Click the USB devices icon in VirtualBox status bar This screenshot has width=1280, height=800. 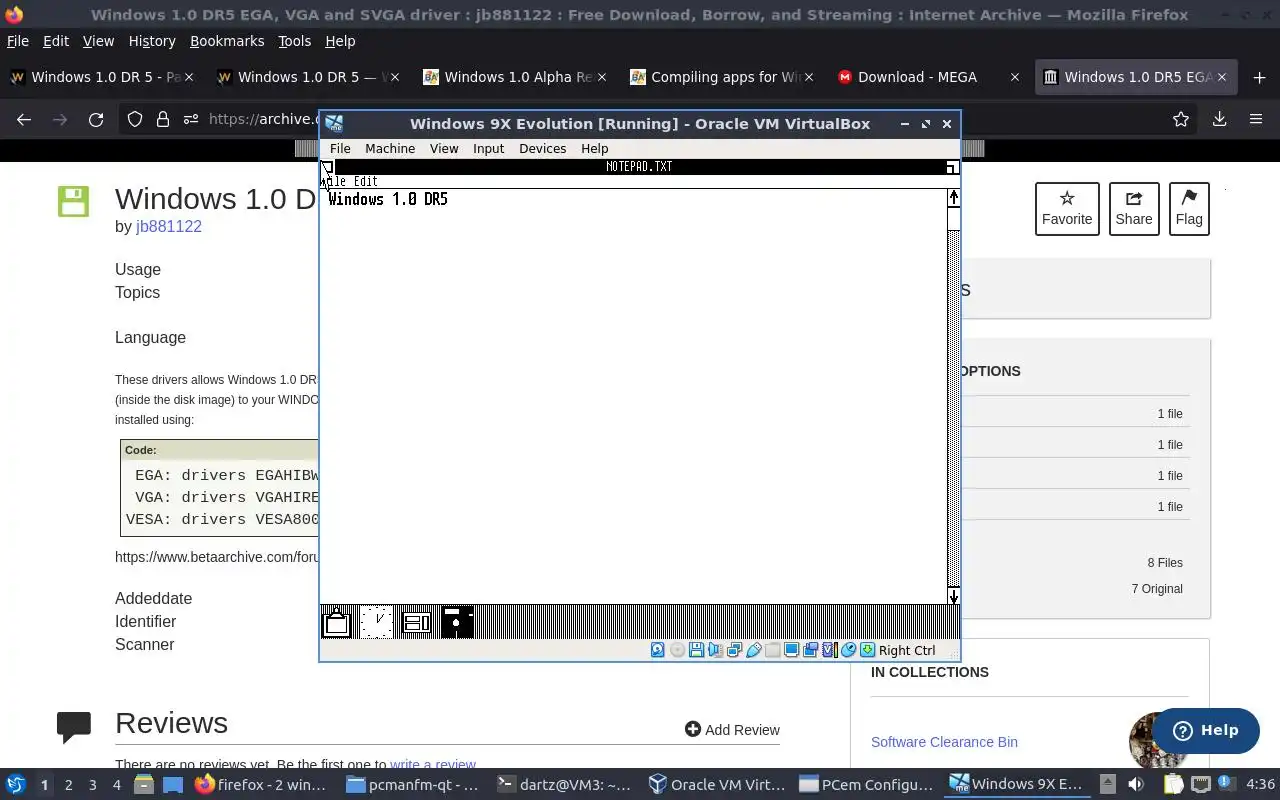(753, 650)
